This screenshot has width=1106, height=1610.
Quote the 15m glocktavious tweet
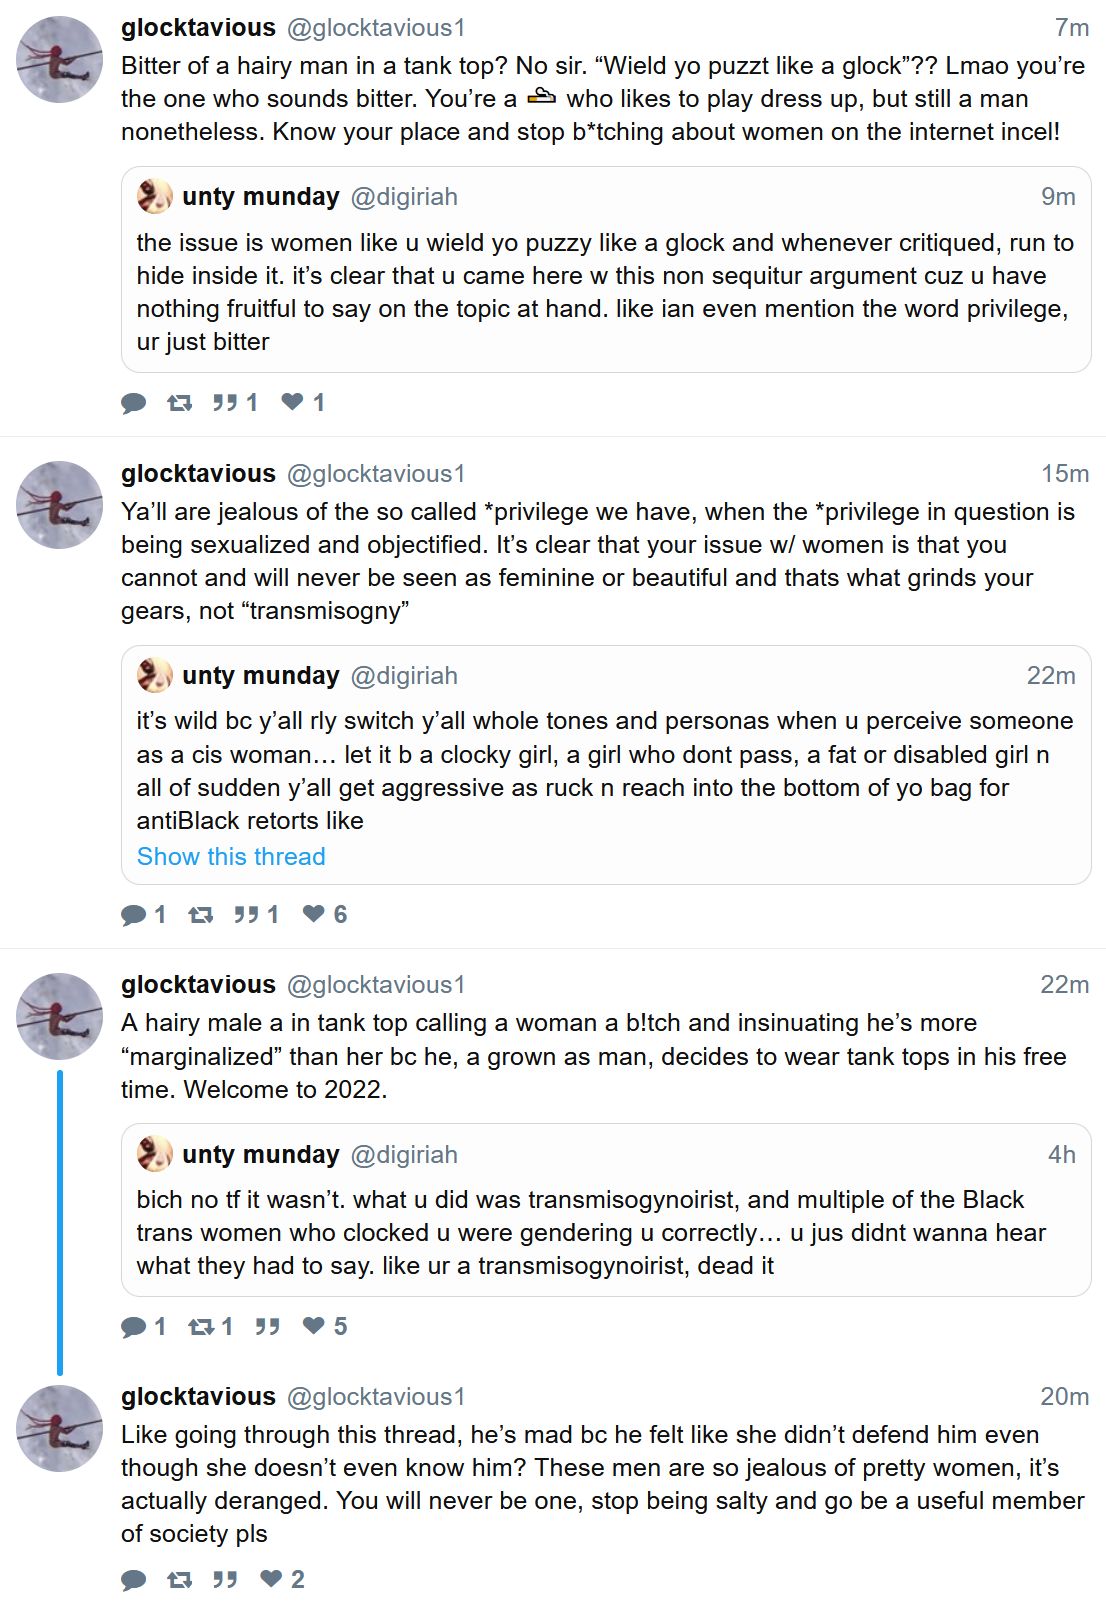pyautogui.click(x=246, y=914)
